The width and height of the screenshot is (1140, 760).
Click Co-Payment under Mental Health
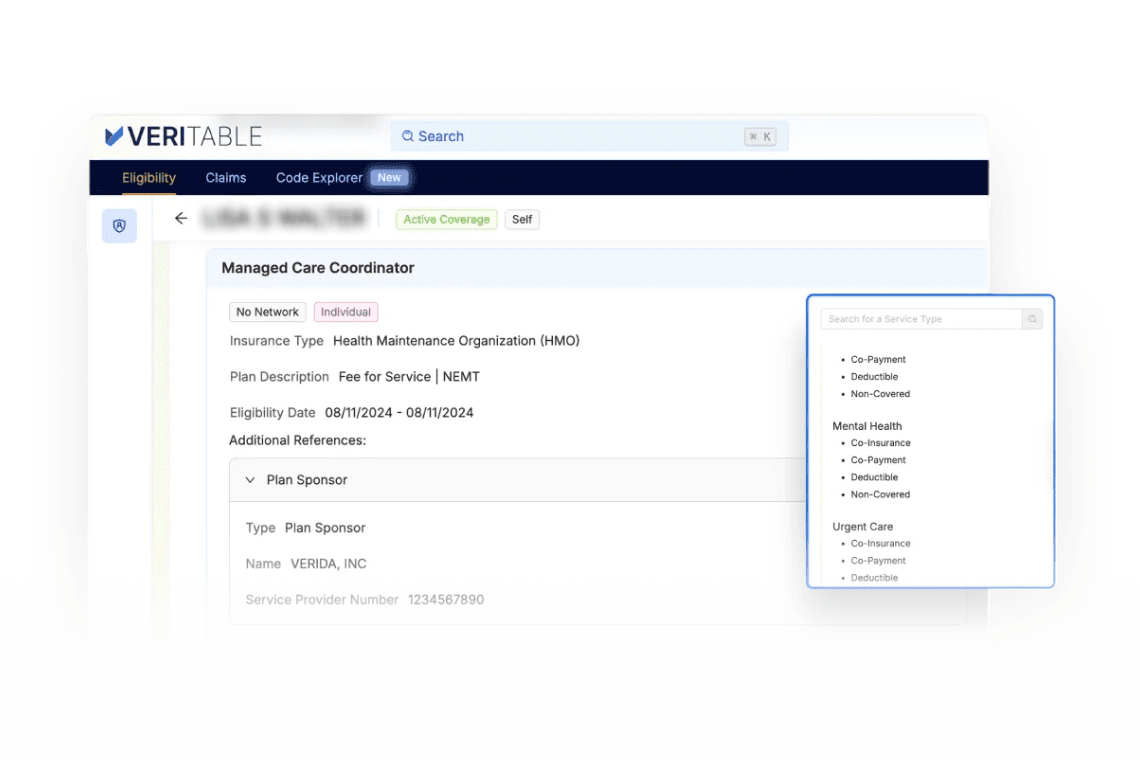[x=878, y=460]
